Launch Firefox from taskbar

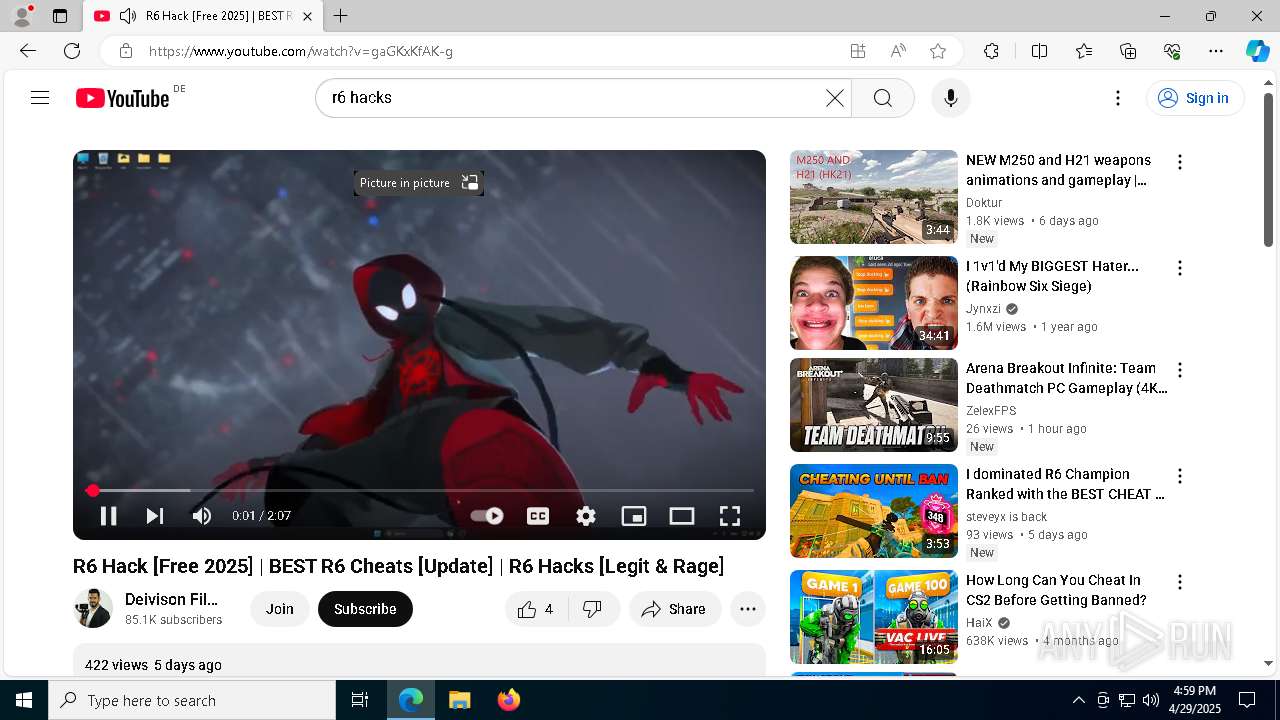pyautogui.click(x=509, y=700)
